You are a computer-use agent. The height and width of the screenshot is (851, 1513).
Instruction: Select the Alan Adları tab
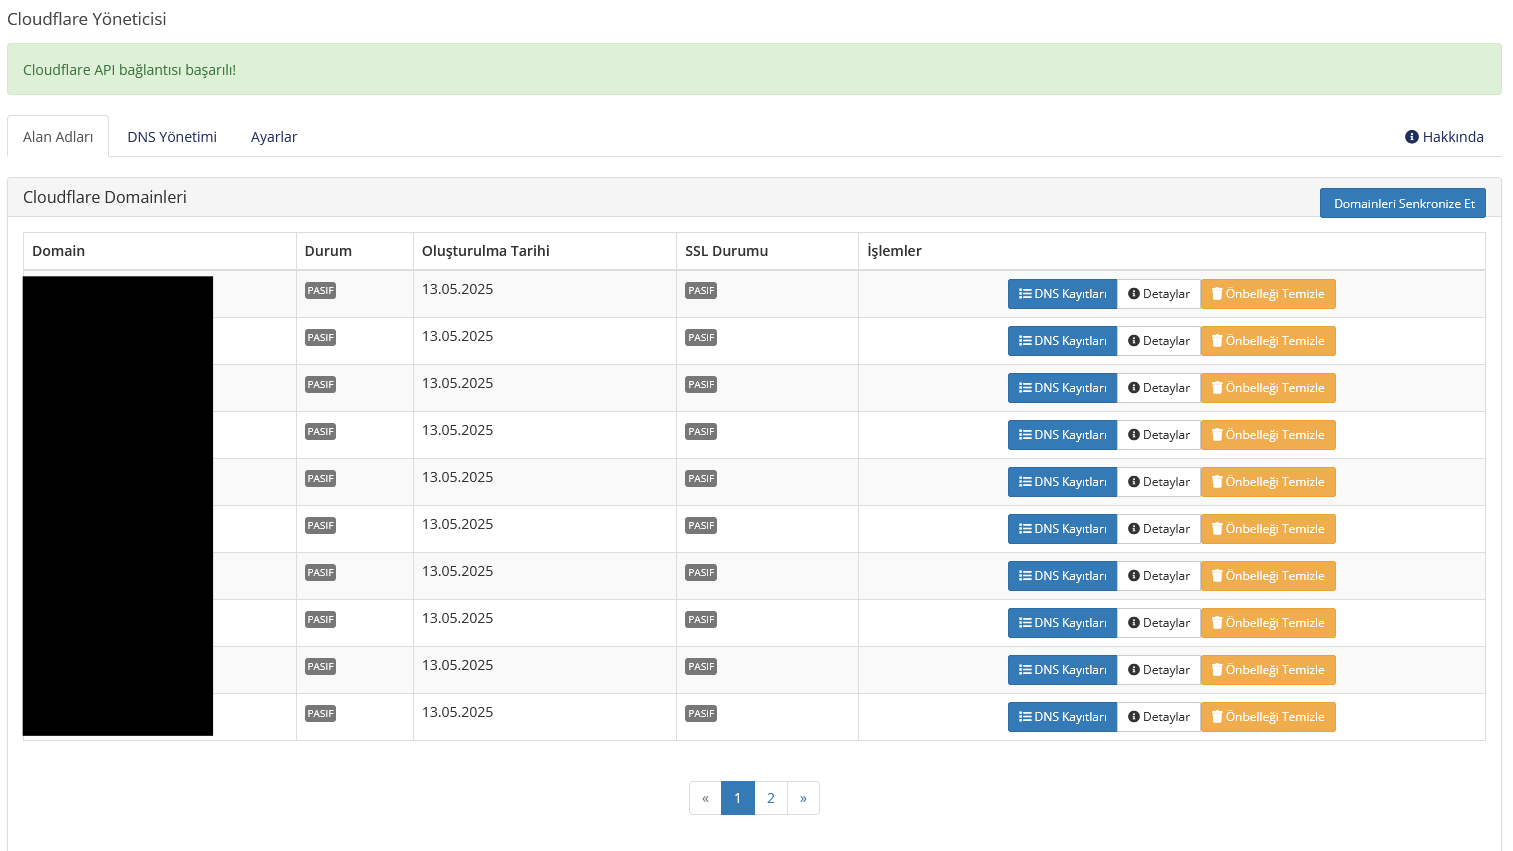pyautogui.click(x=57, y=136)
